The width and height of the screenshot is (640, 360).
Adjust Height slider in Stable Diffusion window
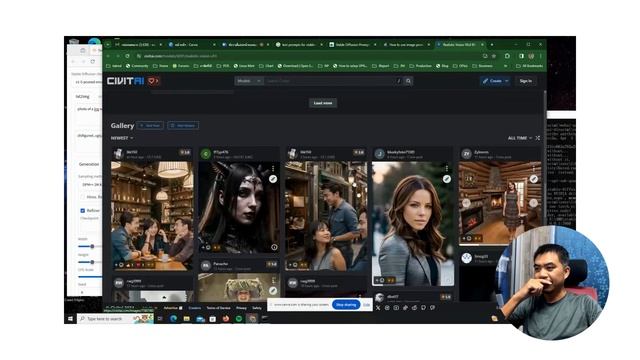[x=90, y=262]
